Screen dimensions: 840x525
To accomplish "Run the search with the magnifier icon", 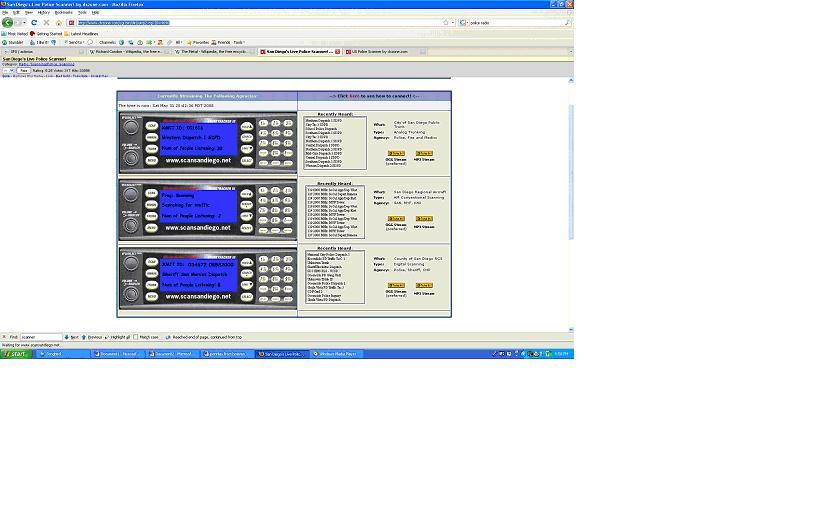I will (567, 22).
